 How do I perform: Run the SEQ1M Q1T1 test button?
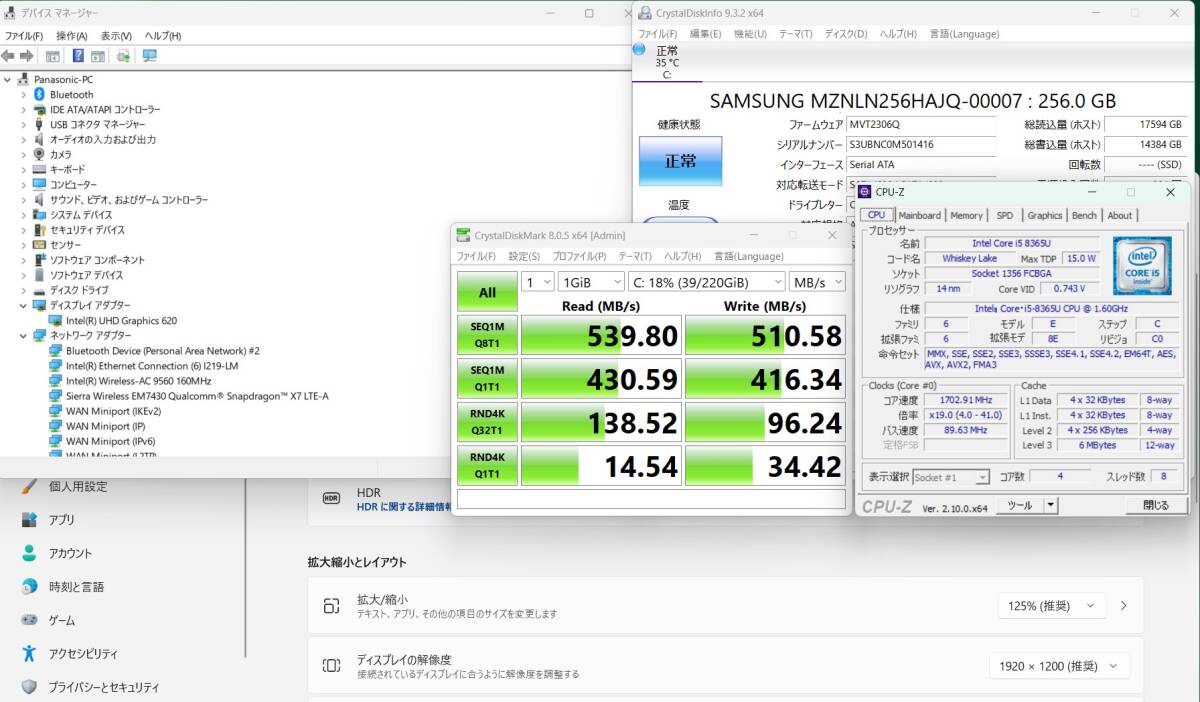point(487,378)
